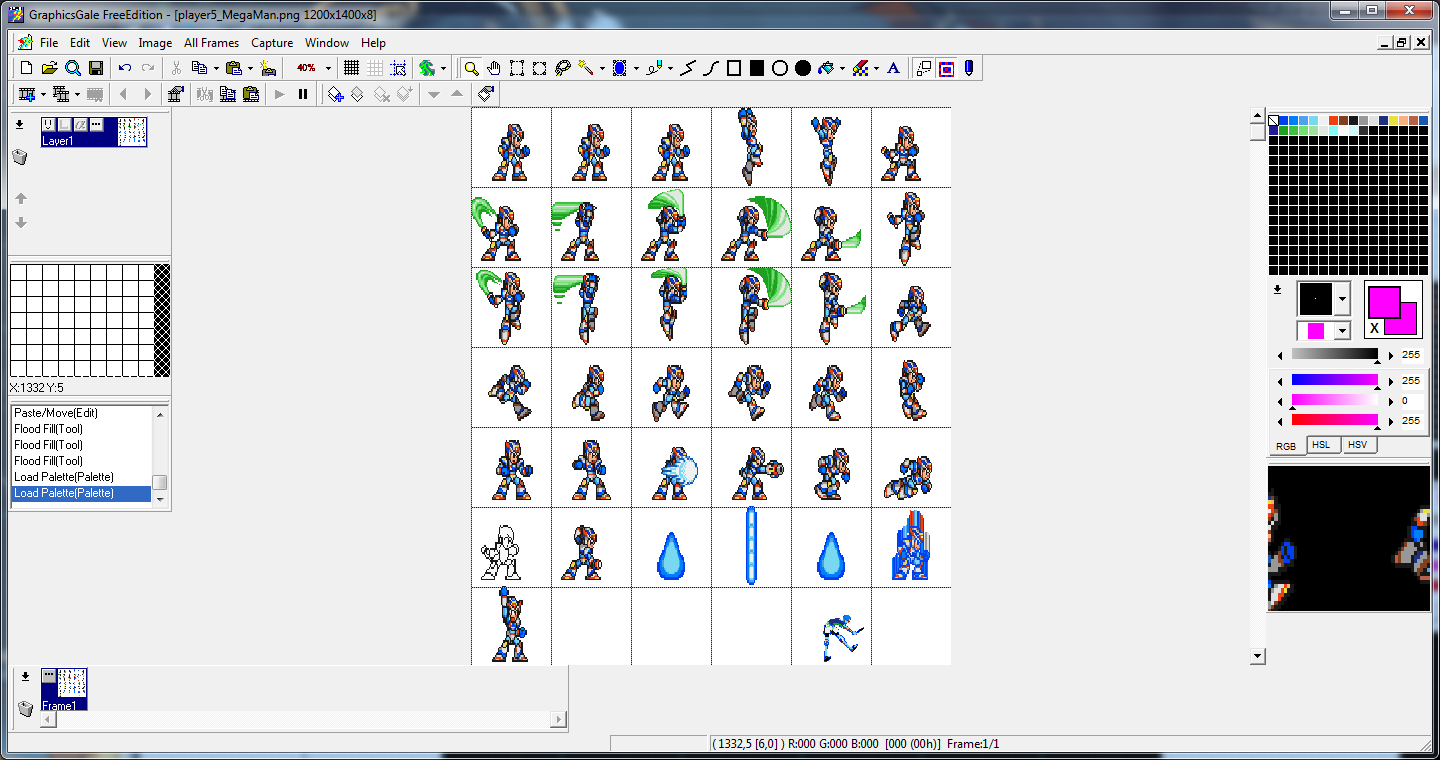
Task: Toggle the pixel grid display
Action: point(352,68)
